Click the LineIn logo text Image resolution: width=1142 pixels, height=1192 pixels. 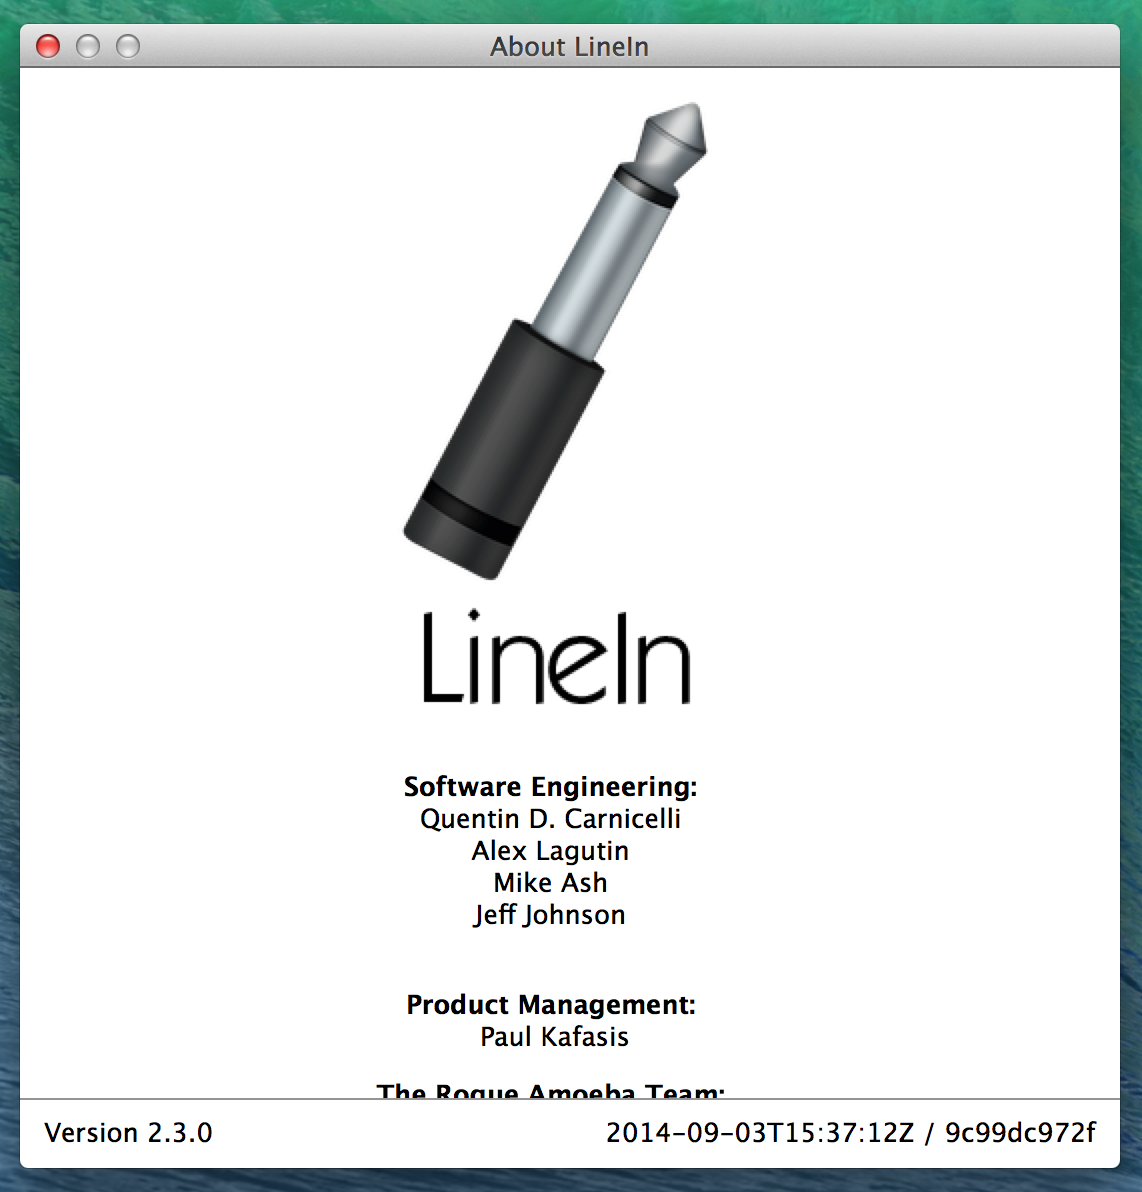coord(557,658)
